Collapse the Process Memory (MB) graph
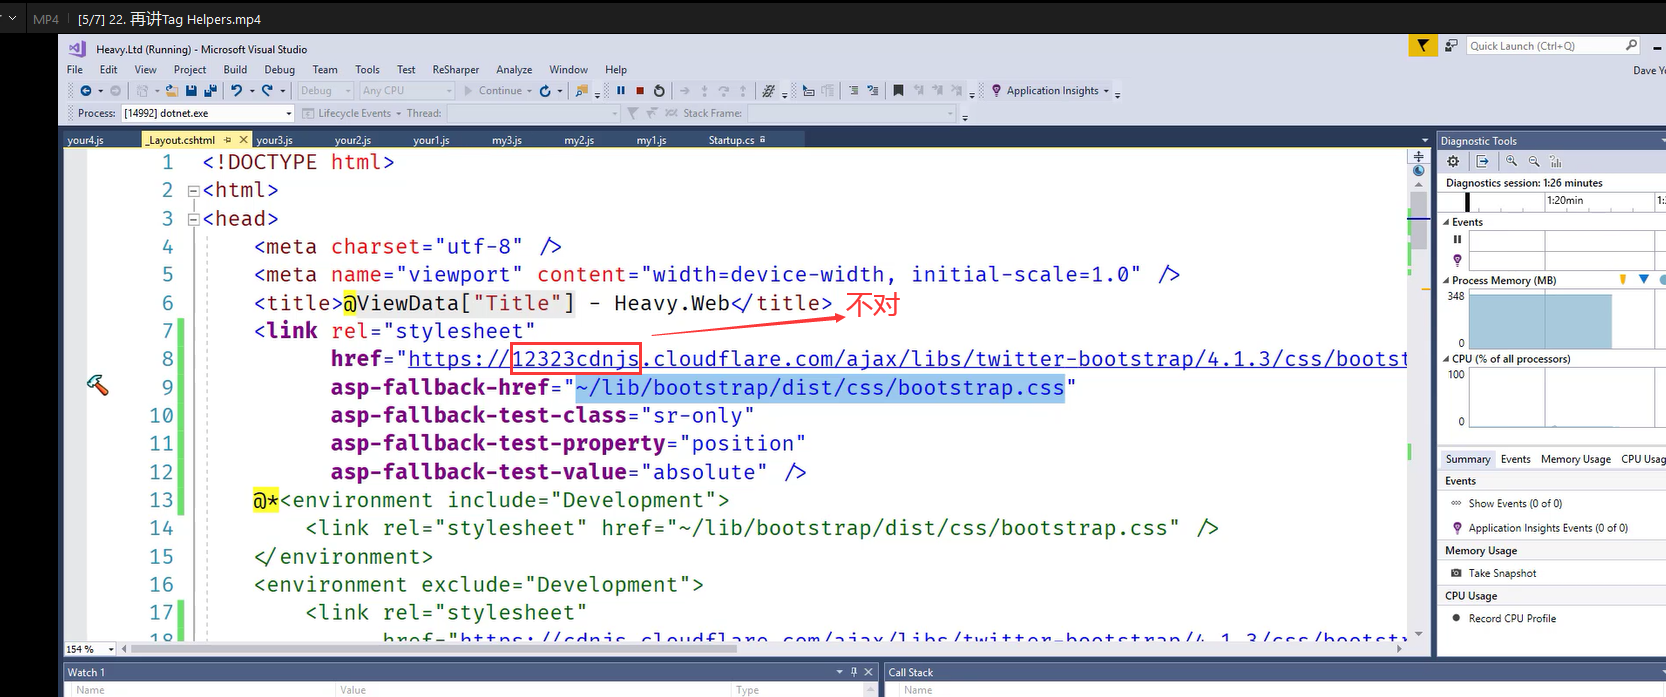This screenshot has width=1666, height=697. pos(1445,281)
